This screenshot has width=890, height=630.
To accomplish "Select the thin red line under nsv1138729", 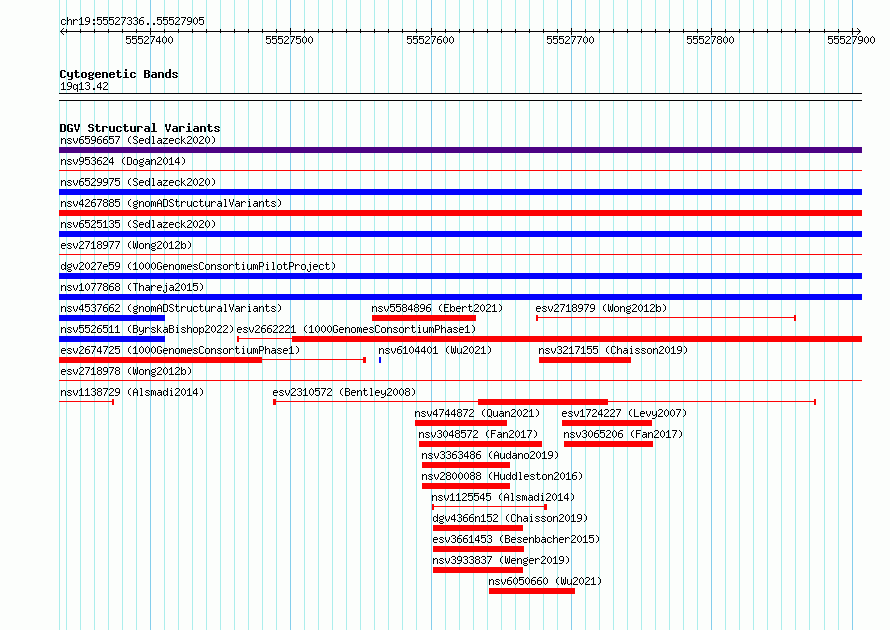I will pos(86,402).
